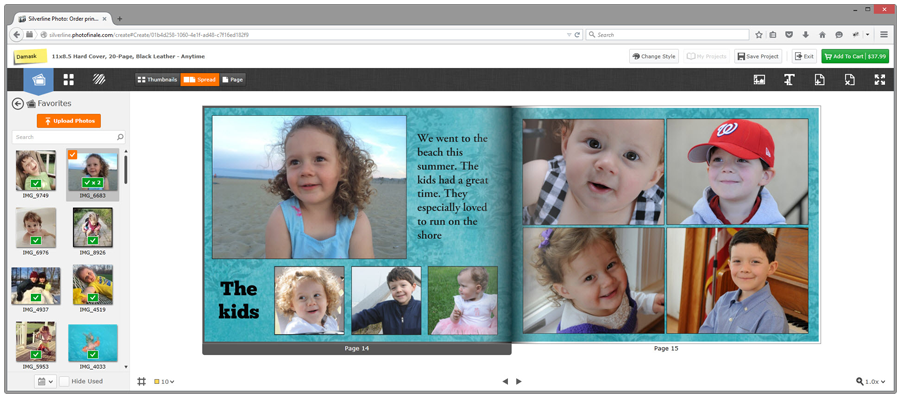The image size is (900, 400).
Task: Open browser downloads arrow icon
Action: [805, 35]
